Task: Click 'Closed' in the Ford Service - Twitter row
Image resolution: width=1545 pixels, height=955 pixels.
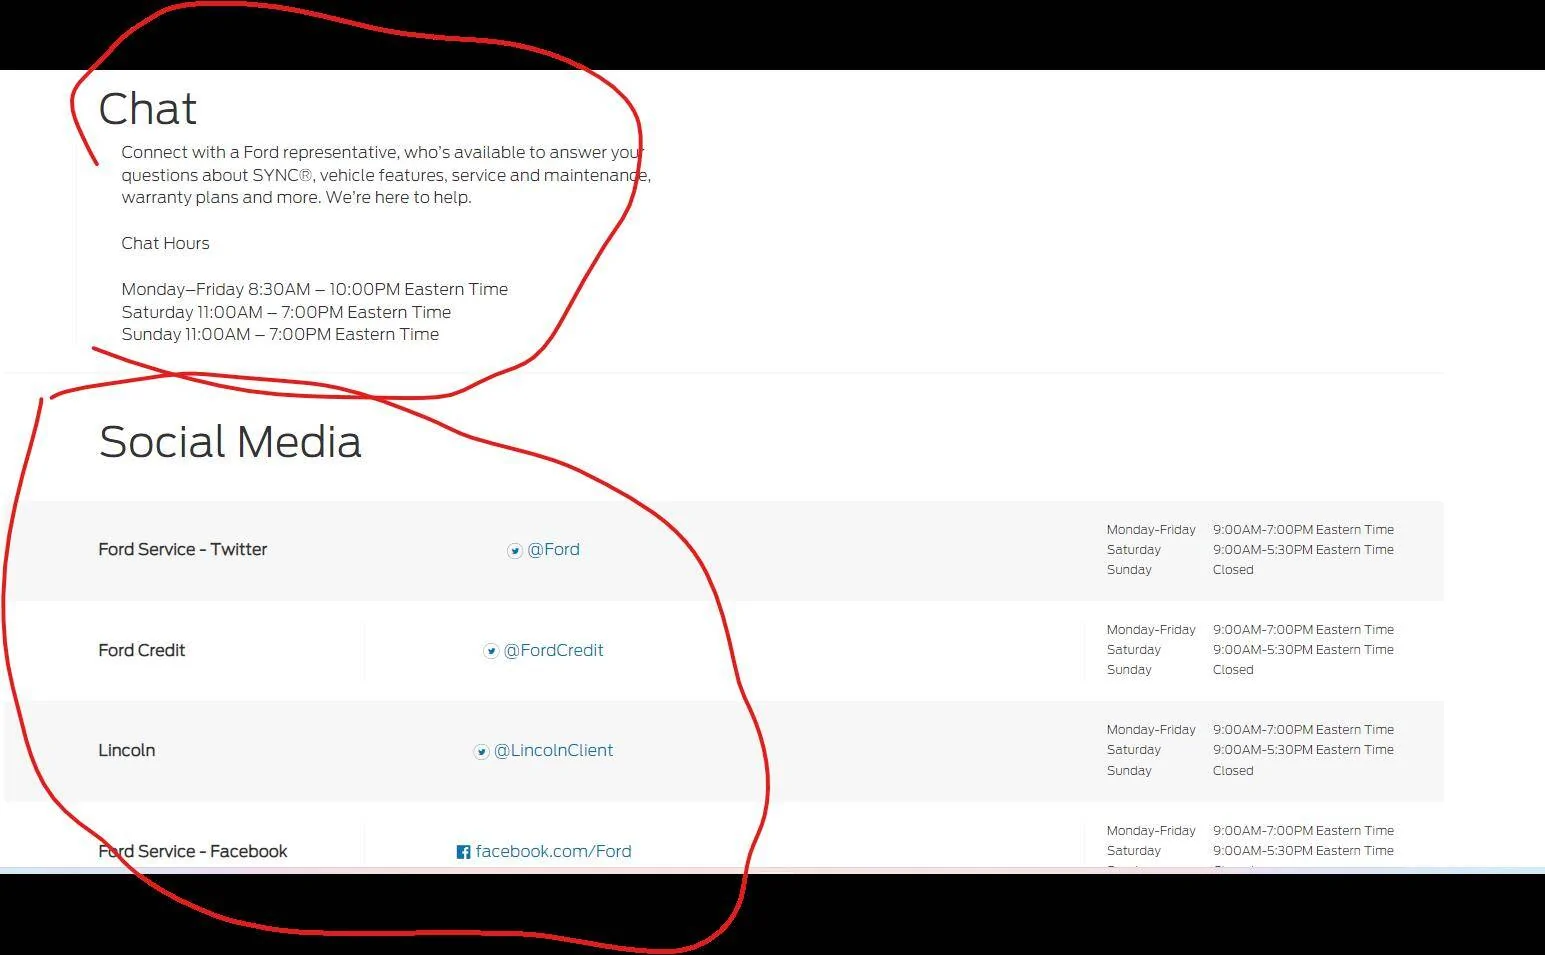Action: tap(1233, 569)
